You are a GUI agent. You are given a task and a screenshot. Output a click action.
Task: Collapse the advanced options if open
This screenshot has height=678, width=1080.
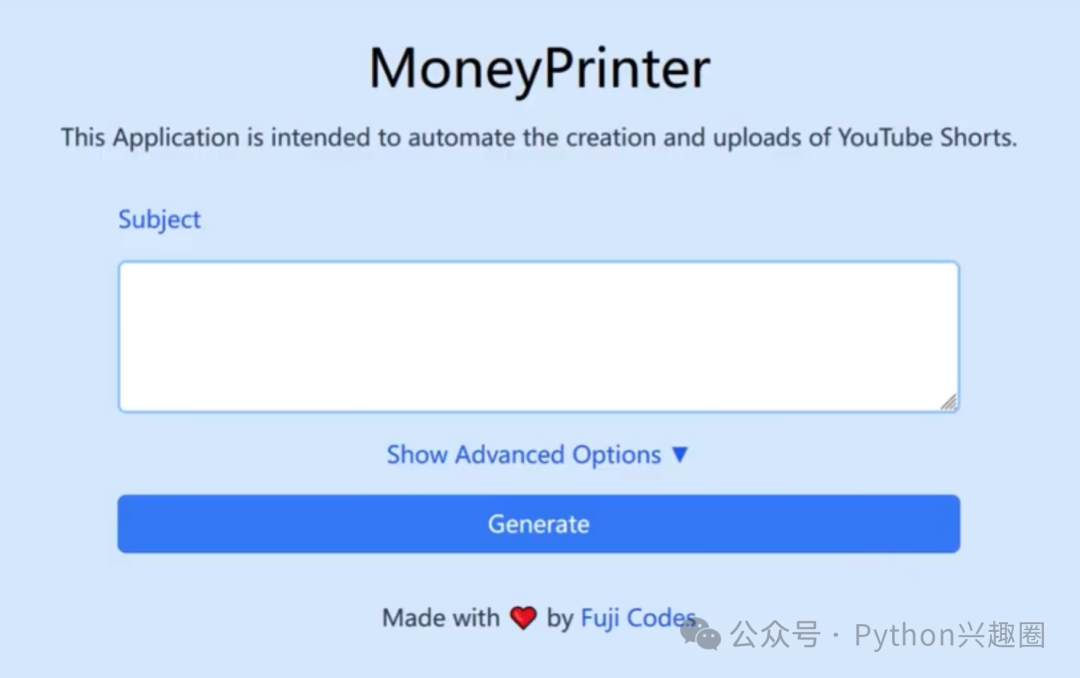click(x=525, y=454)
